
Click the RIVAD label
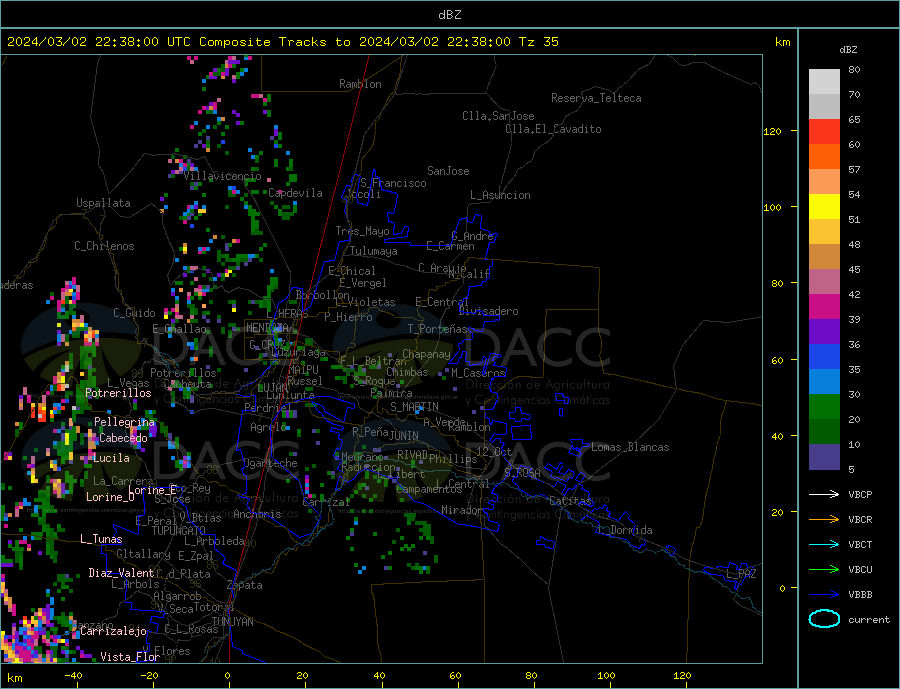(413, 455)
